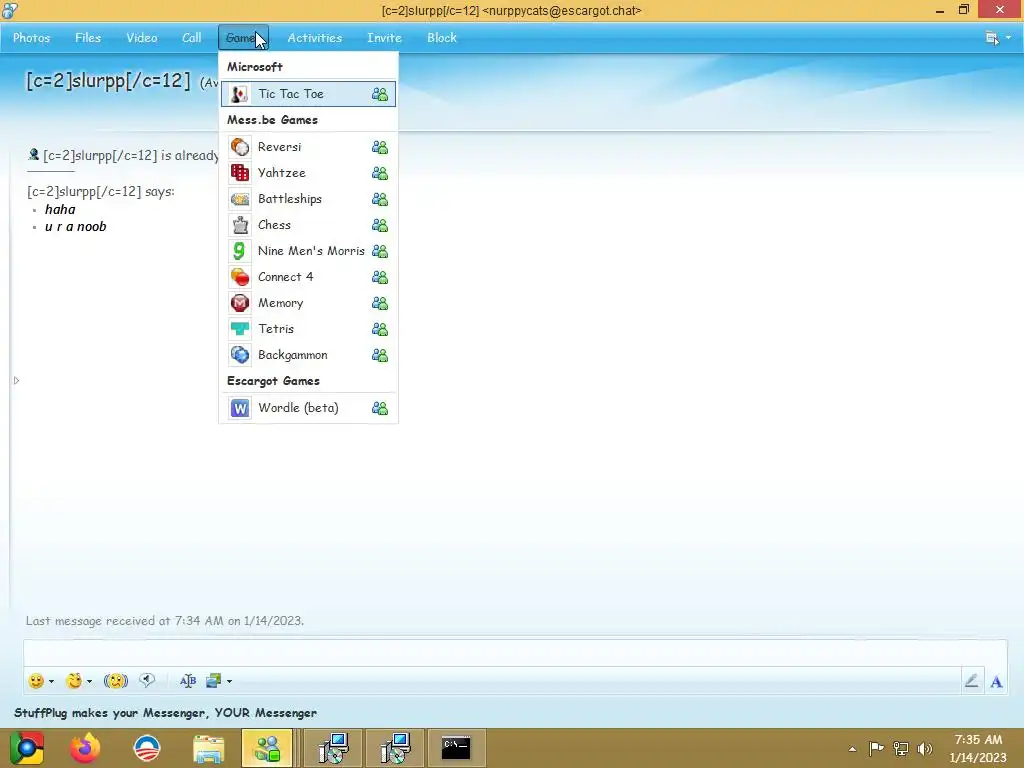The height and width of the screenshot is (768, 1024).
Task: Insert an emoticon with the smiley icon
Action: click(36, 681)
